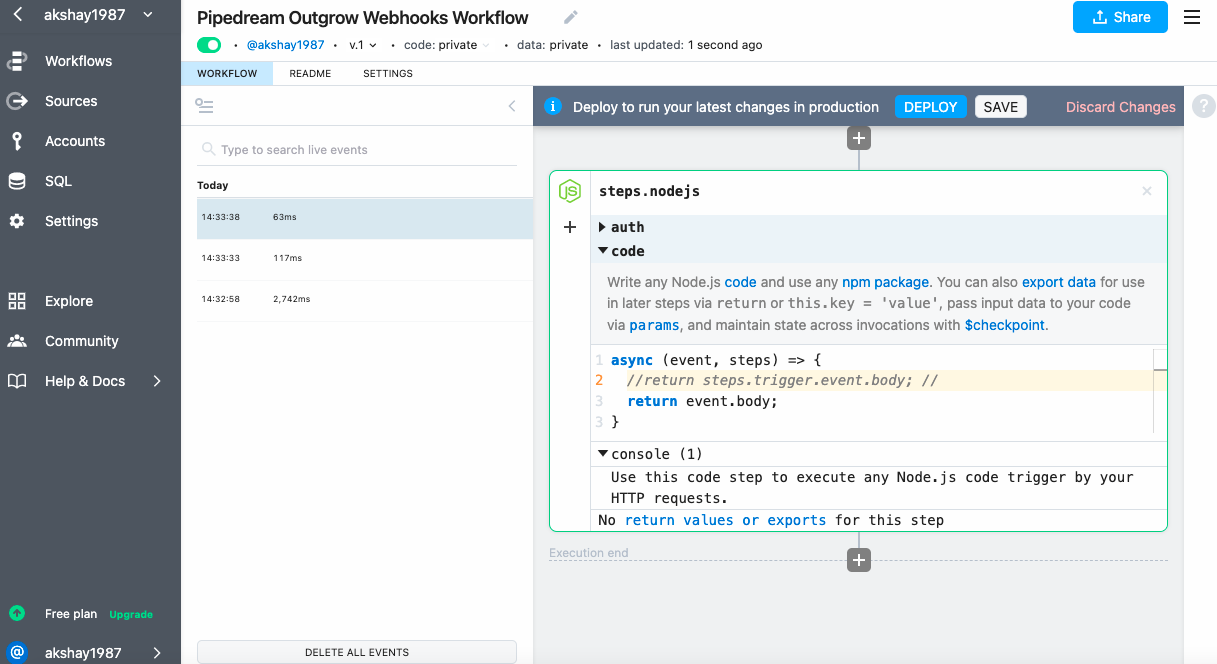
Task: Click the help question mark icon
Action: [1203, 106]
